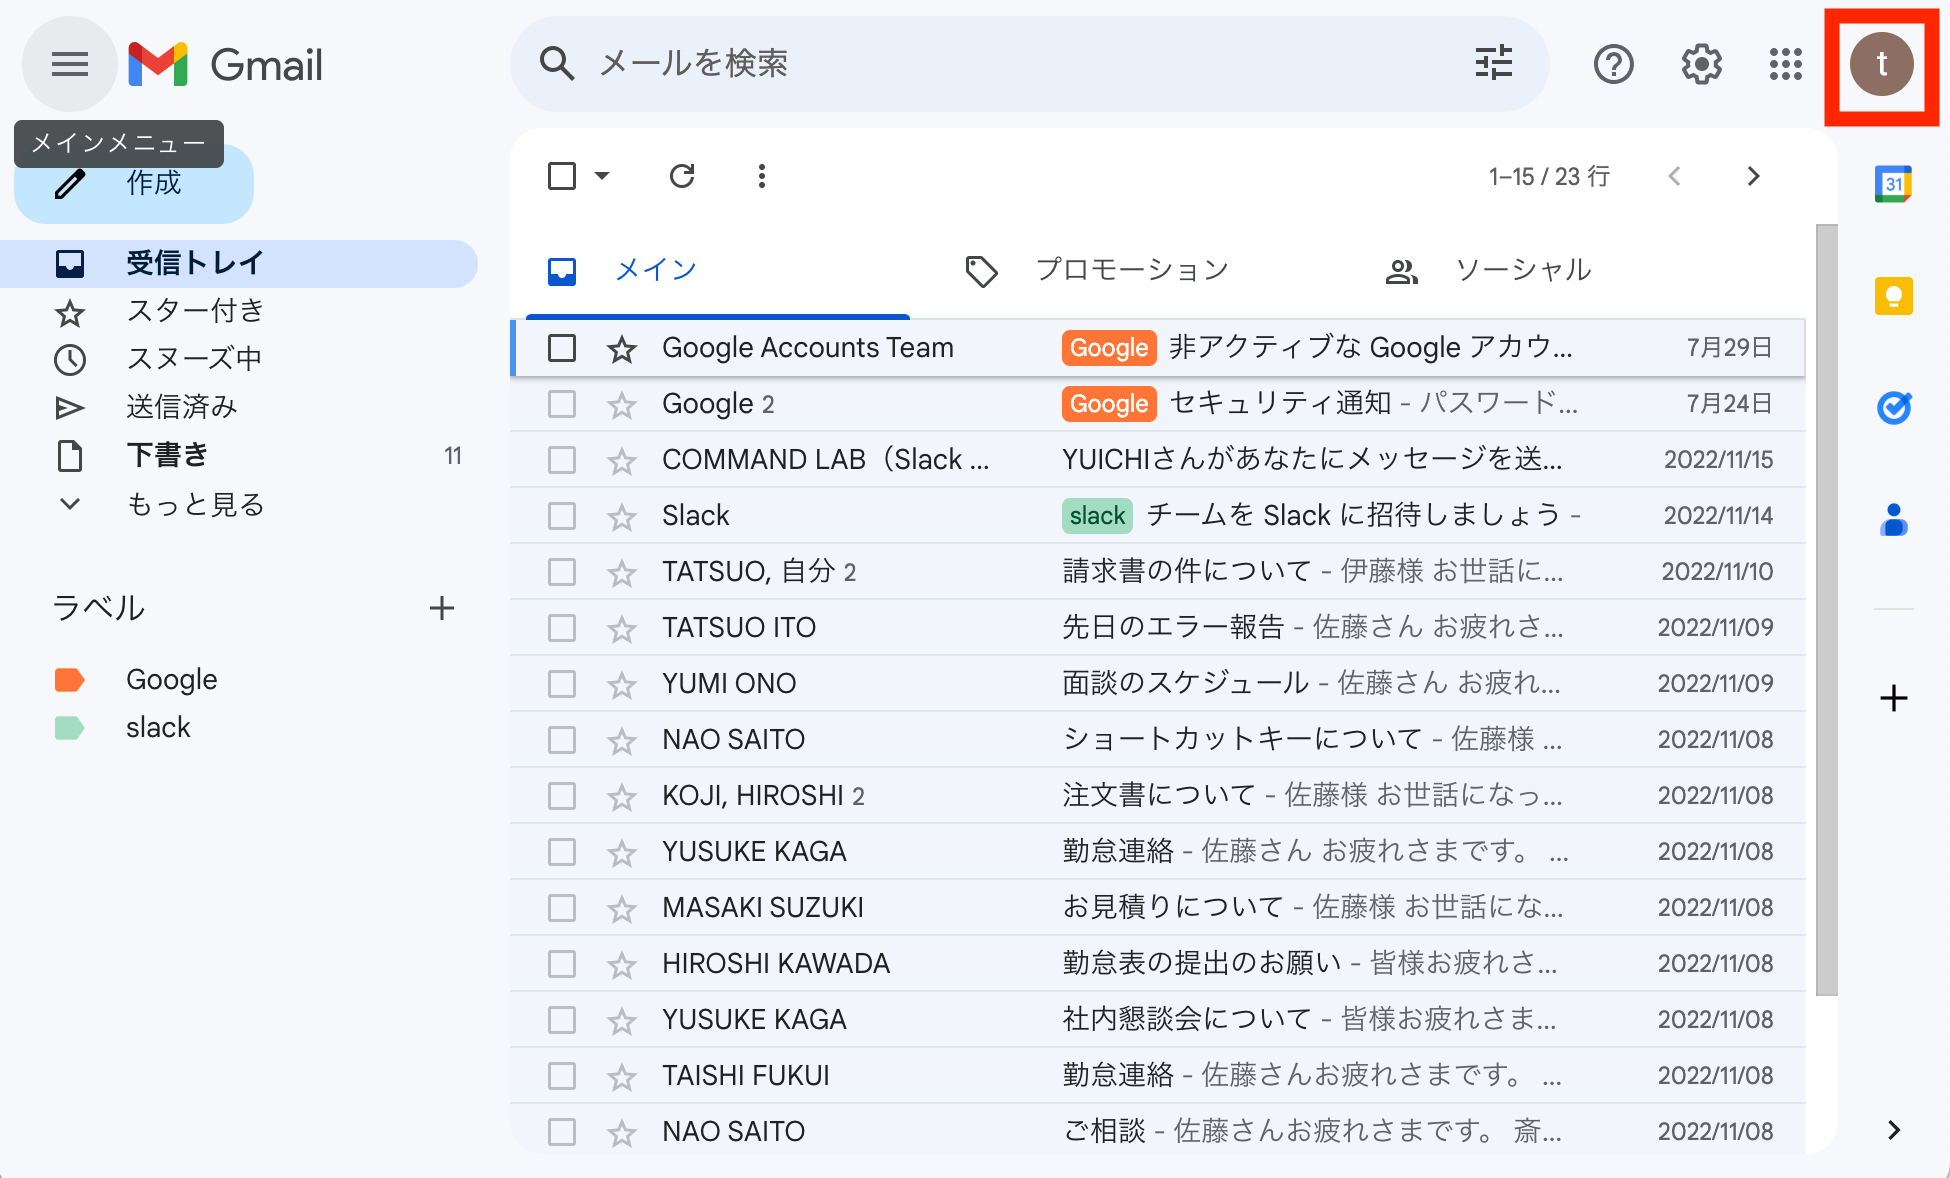Viewport: 1950px width, 1178px height.
Task: Open Google Keep side panel
Action: (1894, 296)
